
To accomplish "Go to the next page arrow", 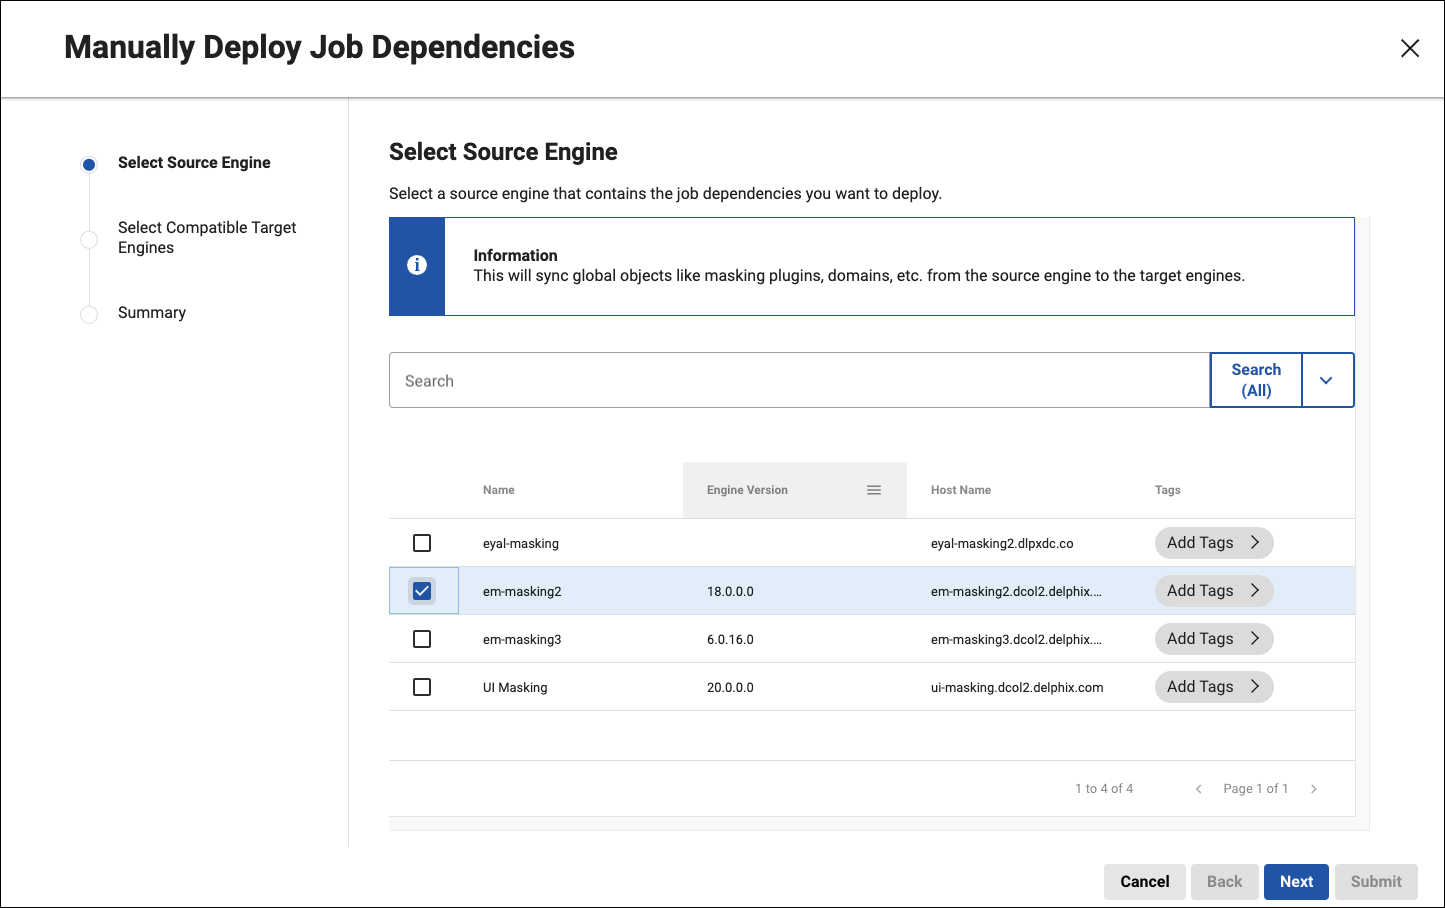I will coord(1314,789).
